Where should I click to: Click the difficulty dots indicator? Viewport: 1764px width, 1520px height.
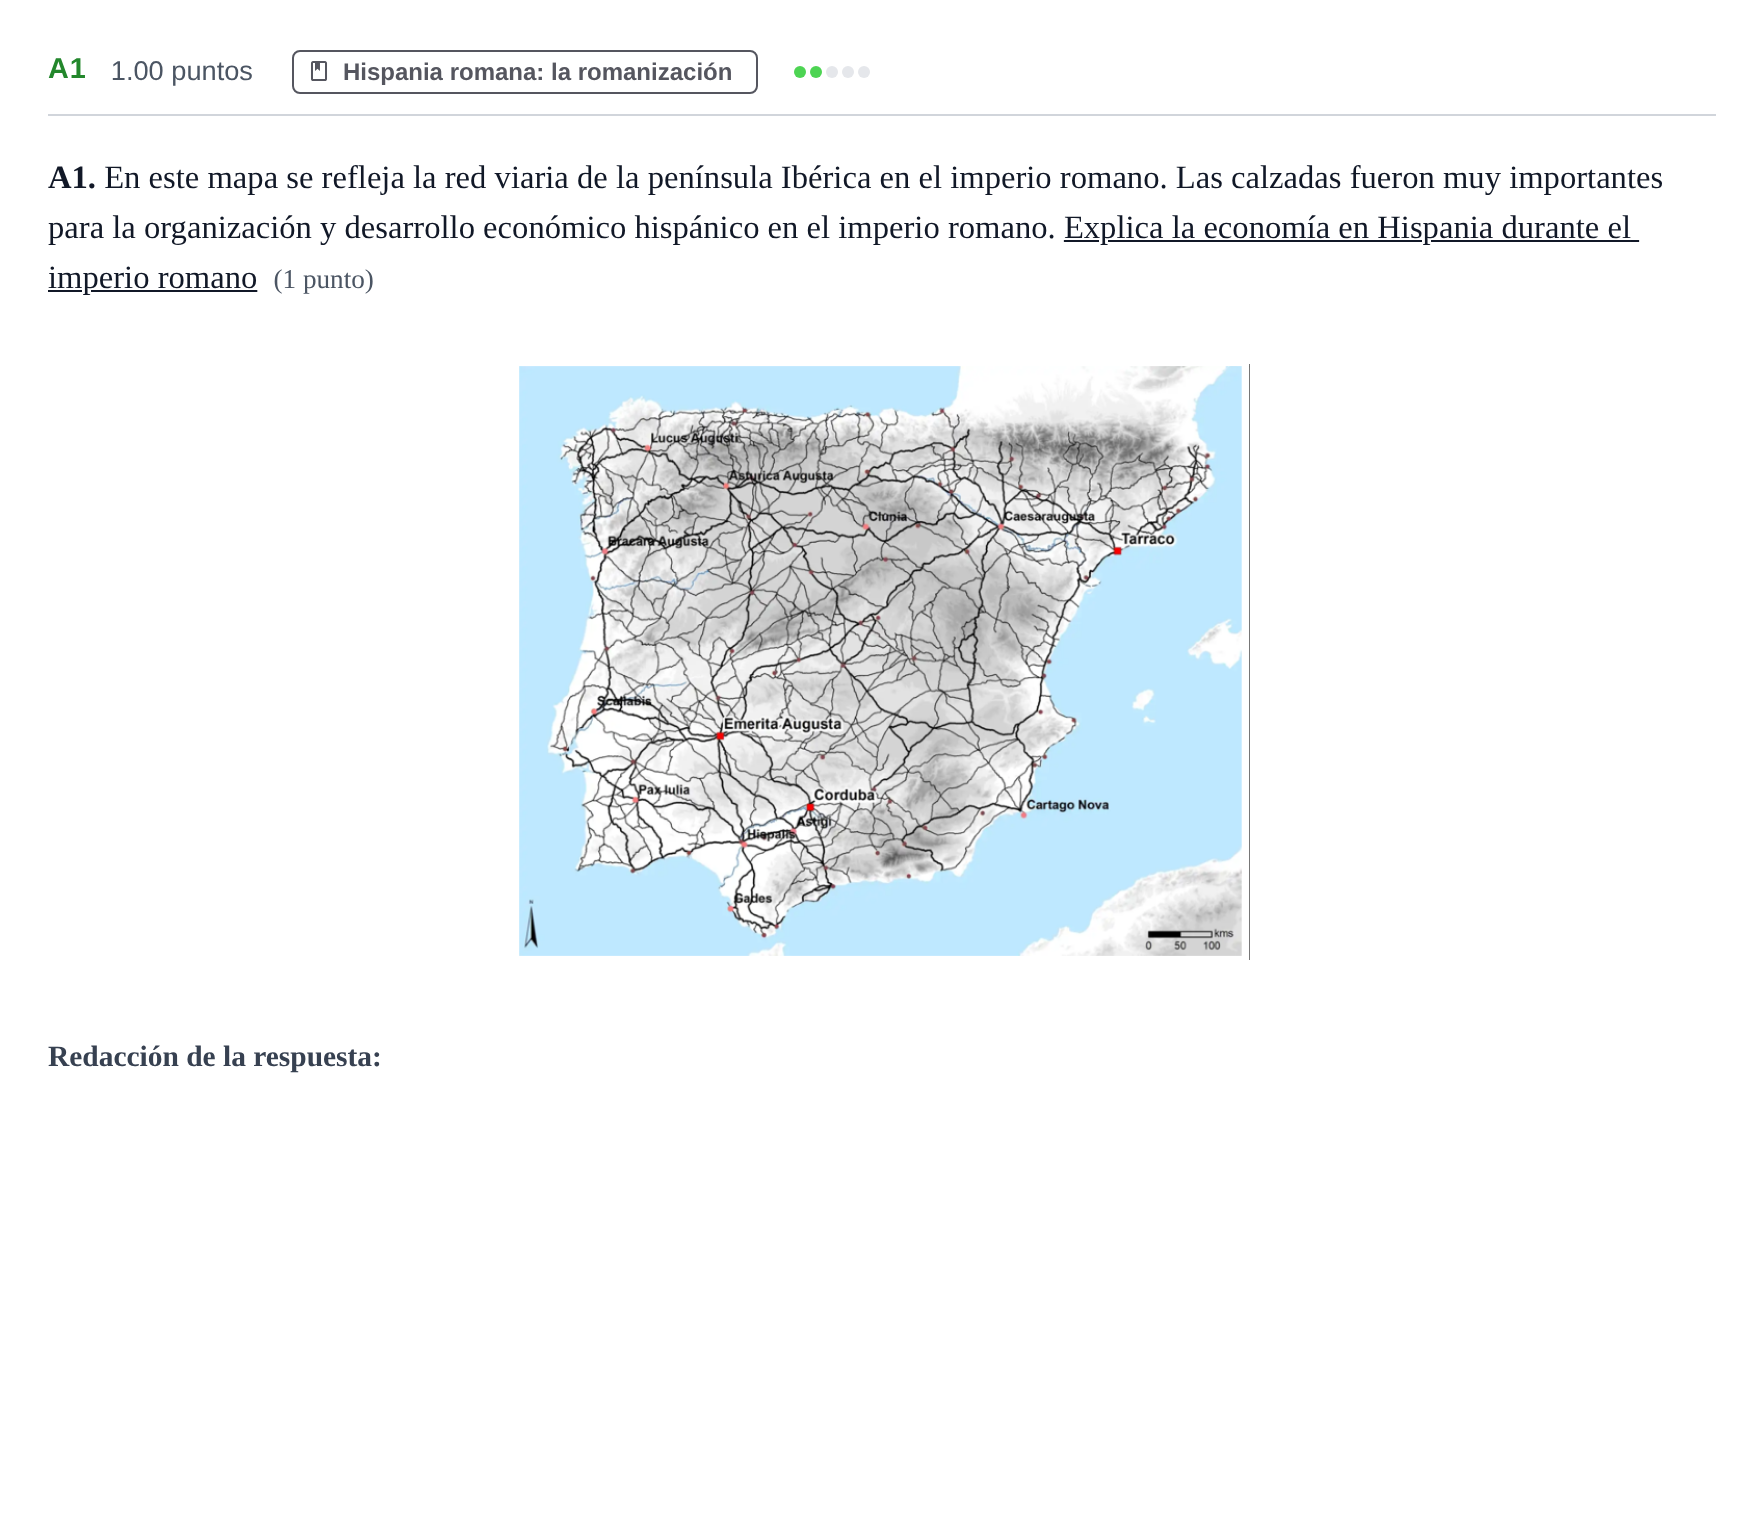point(831,72)
